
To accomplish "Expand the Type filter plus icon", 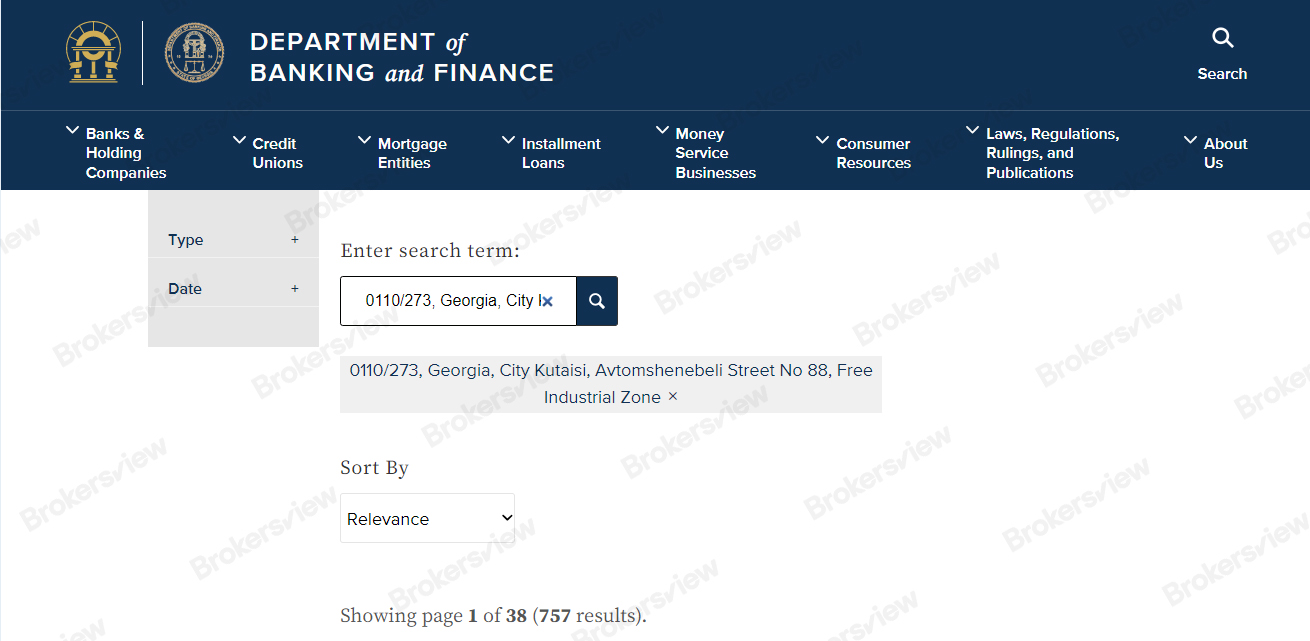I will [295, 240].
